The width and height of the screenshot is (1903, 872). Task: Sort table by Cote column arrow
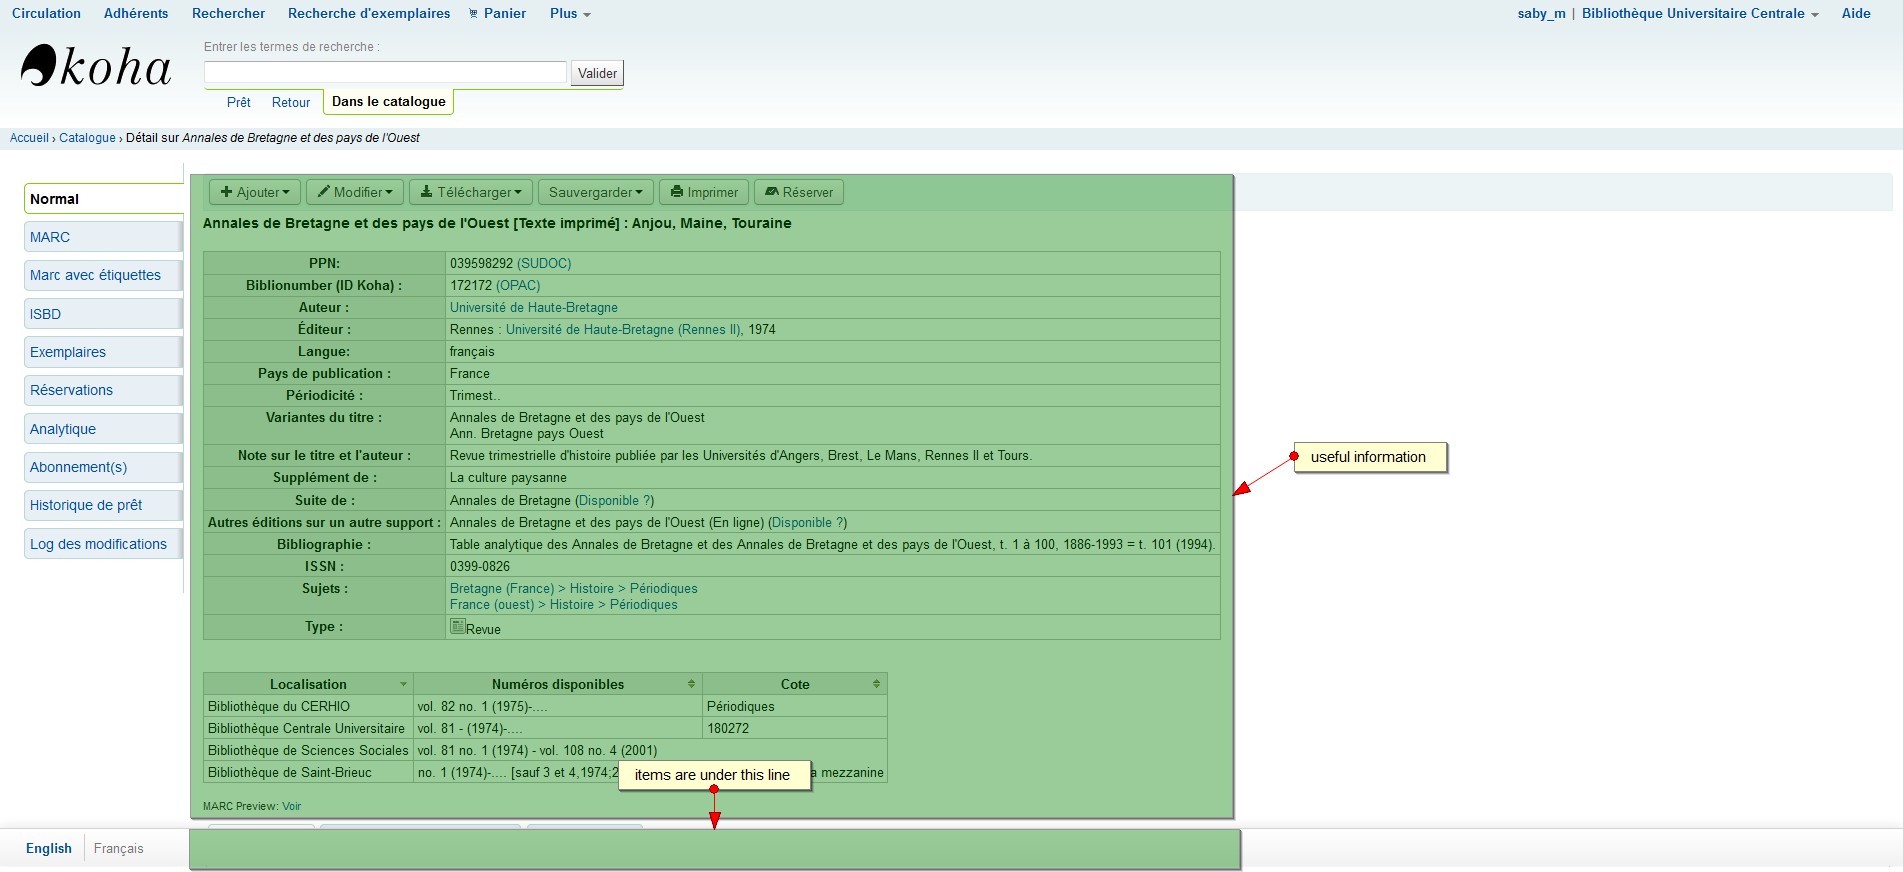pyautogui.click(x=876, y=685)
